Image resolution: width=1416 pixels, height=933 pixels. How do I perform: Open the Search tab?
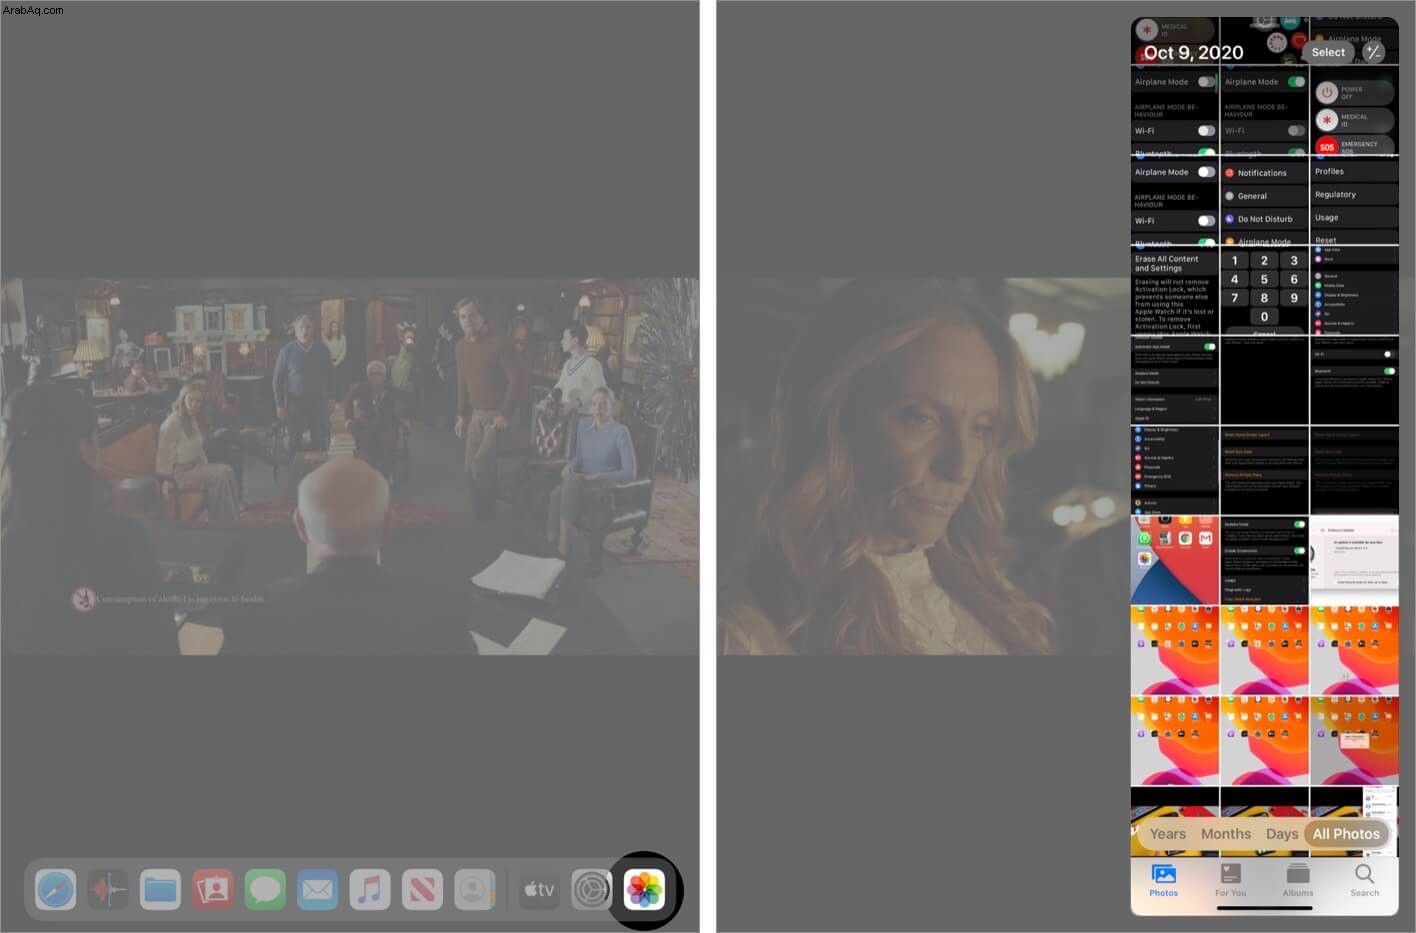[1365, 880]
